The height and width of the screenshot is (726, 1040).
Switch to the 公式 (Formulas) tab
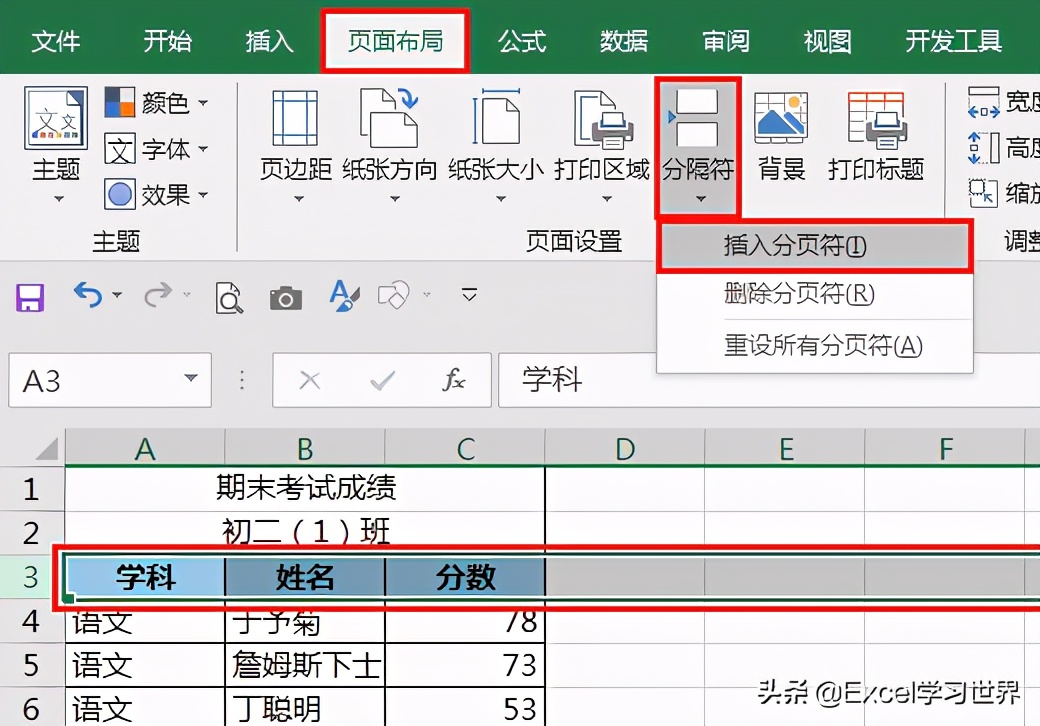[x=521, y=40]
